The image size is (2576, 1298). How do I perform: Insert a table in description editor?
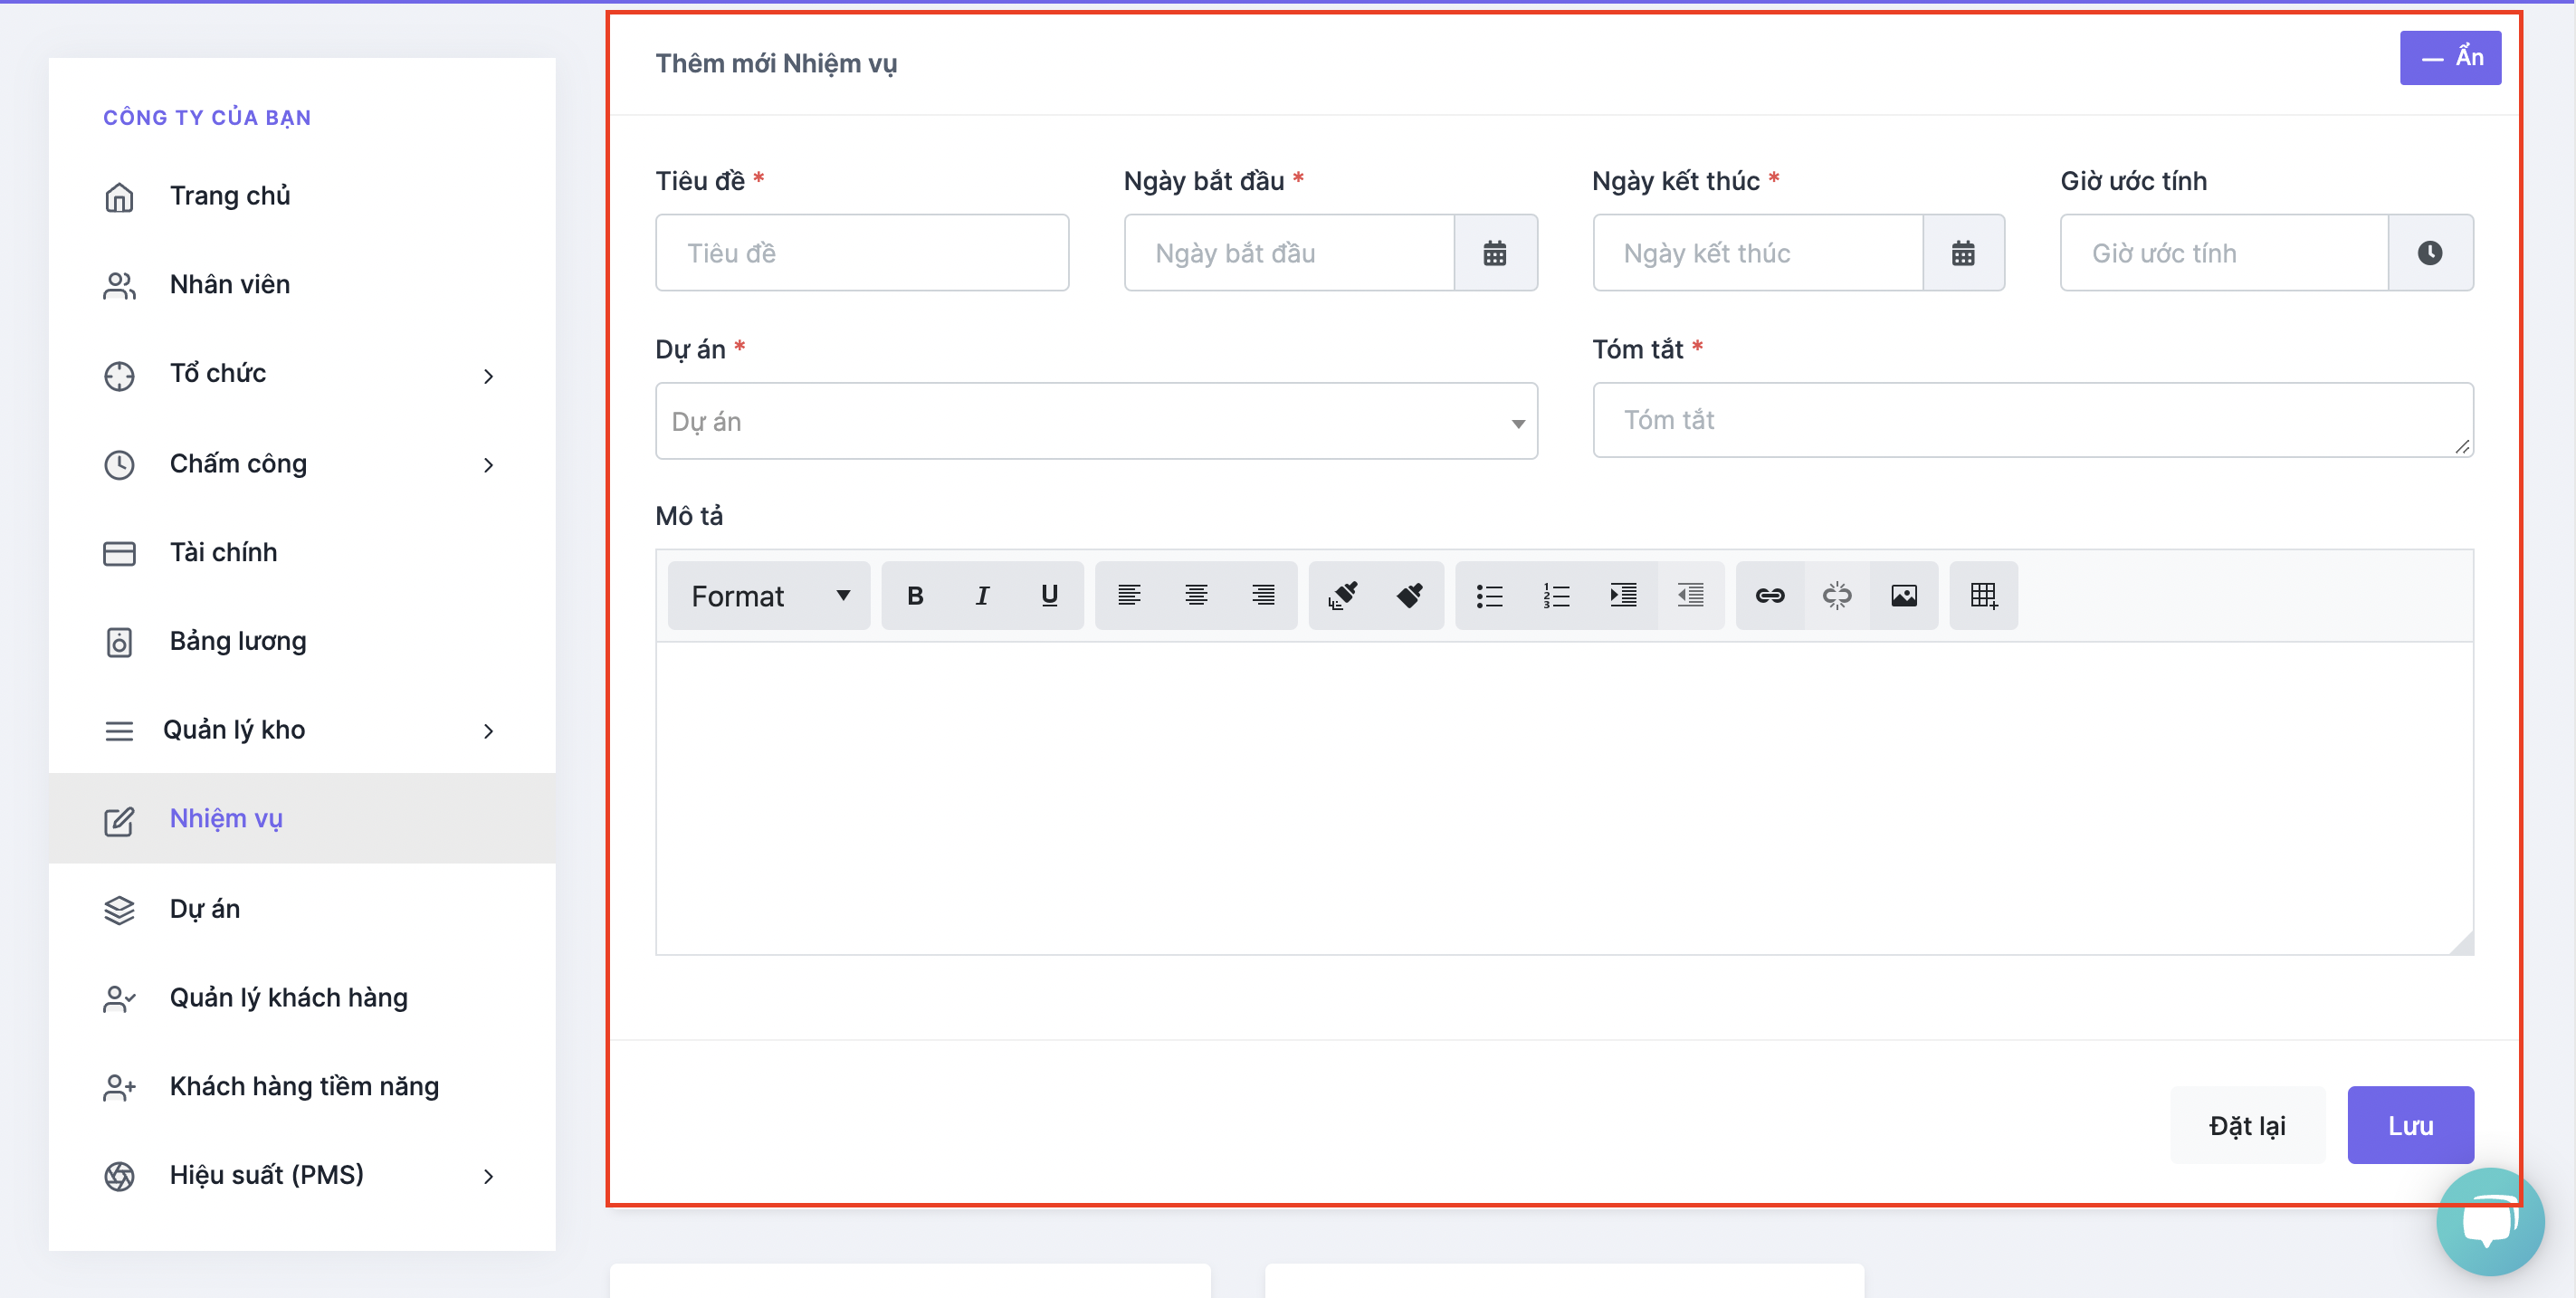[x=1984, y=596]
